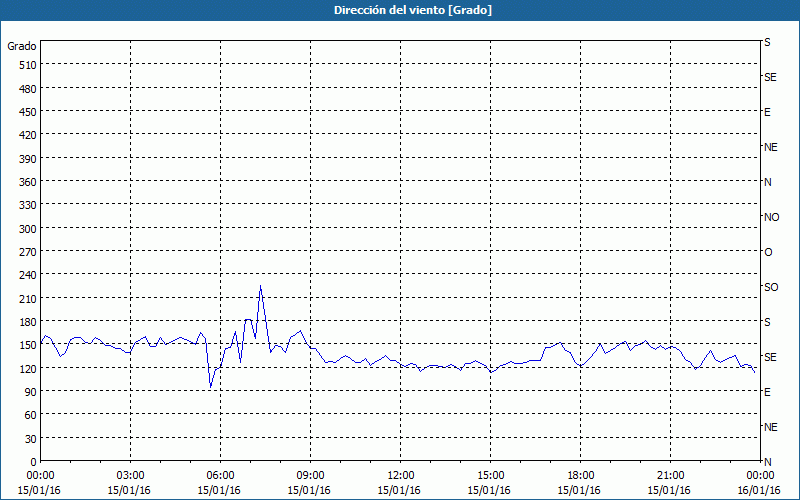Viewport: 800px width, 500px height.
Task: Pick the 390 tick label
Action: pyautogui.click(x=29, y=159)
